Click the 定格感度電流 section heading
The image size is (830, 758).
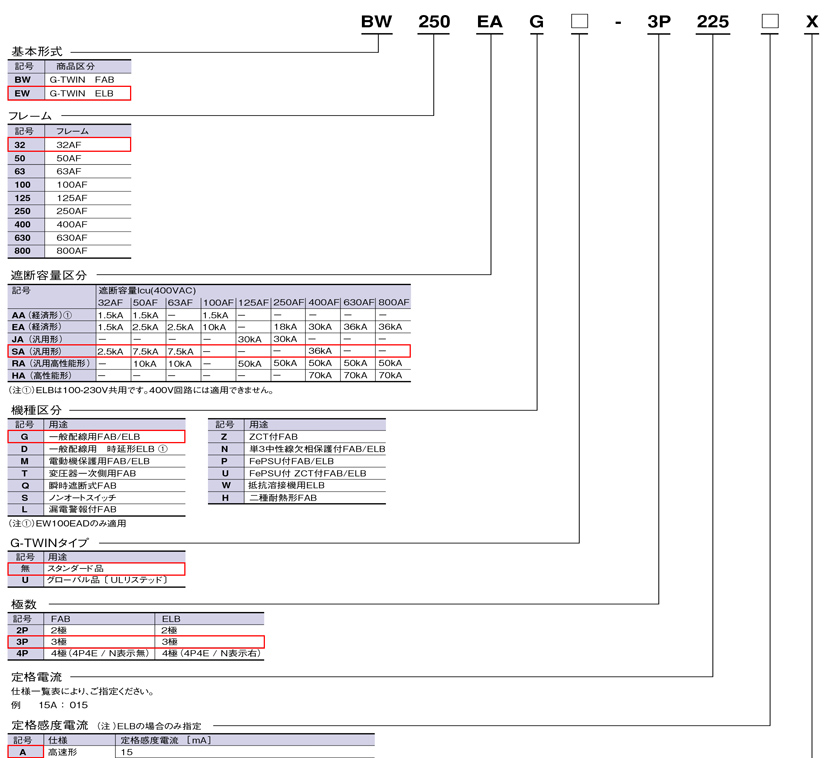click(x=50, y=725)
